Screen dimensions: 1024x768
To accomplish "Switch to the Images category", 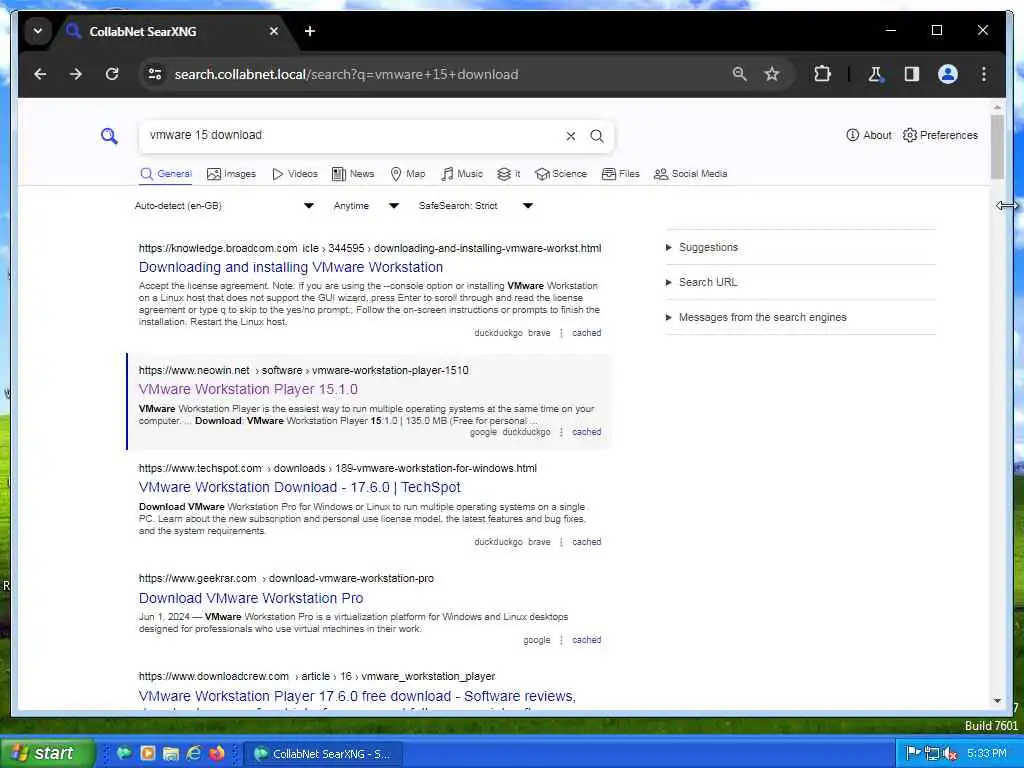I will tap(231, 174).
